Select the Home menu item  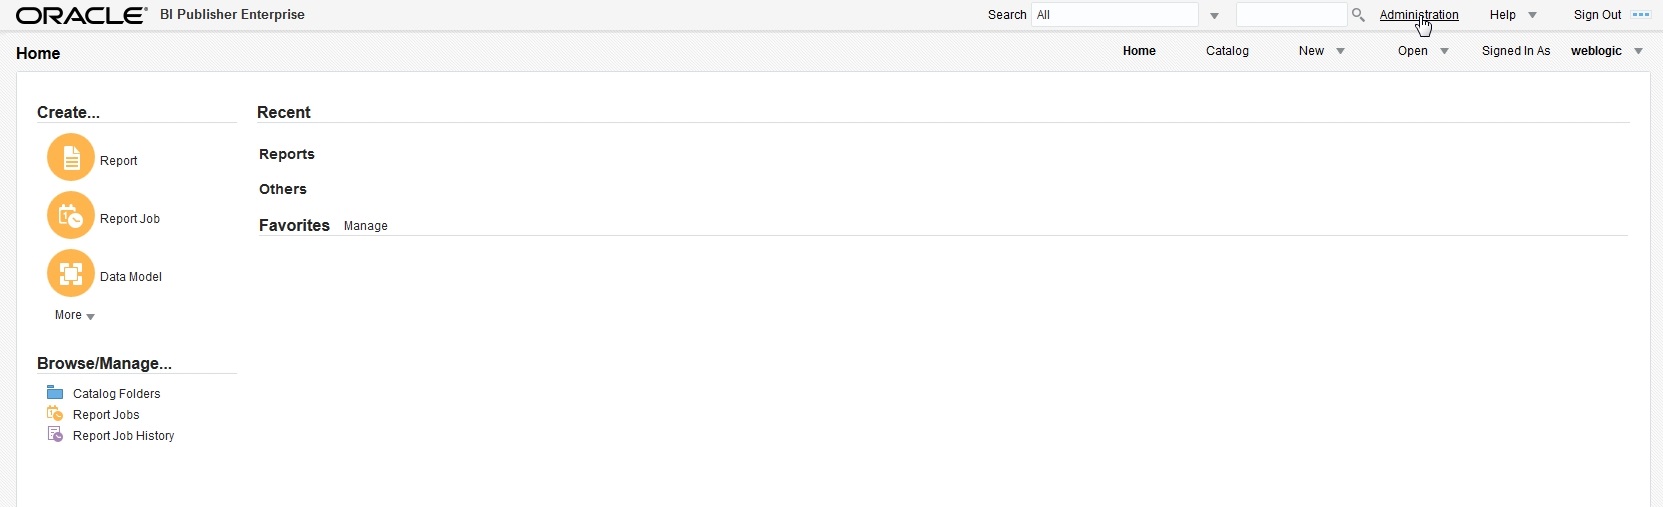click(x=1139, y=51)
